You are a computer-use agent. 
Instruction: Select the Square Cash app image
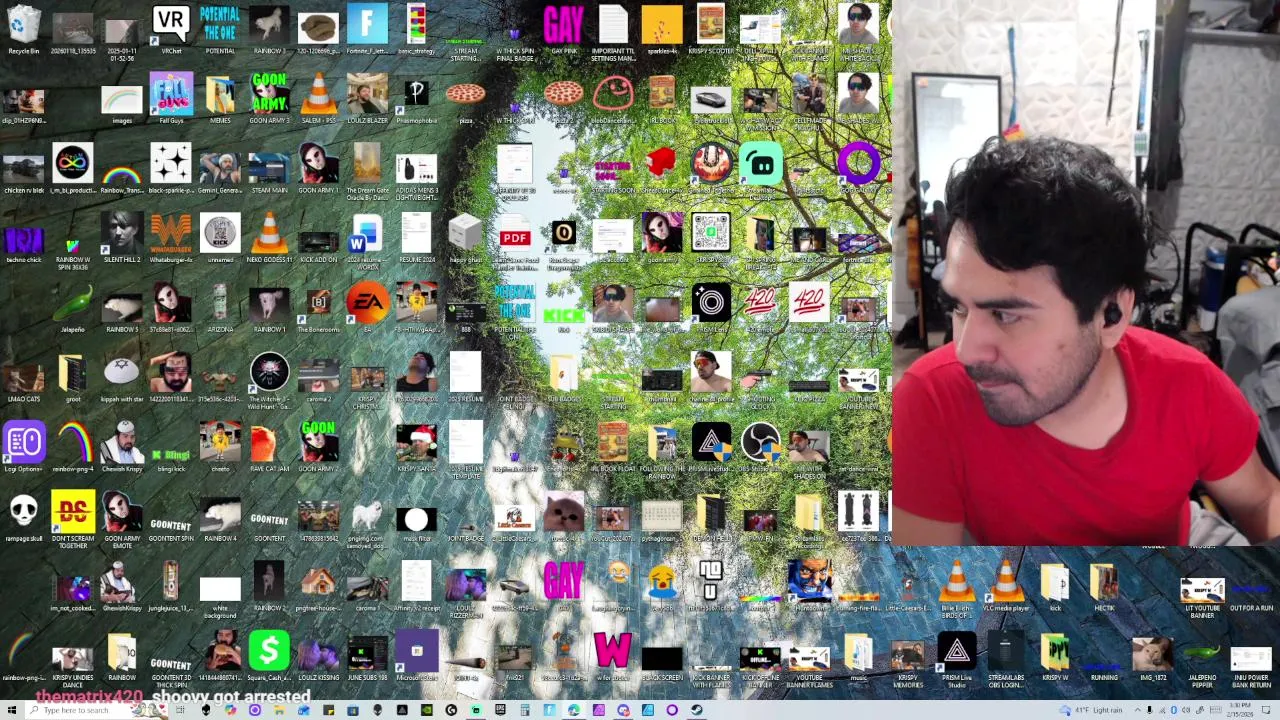[269, 656]
